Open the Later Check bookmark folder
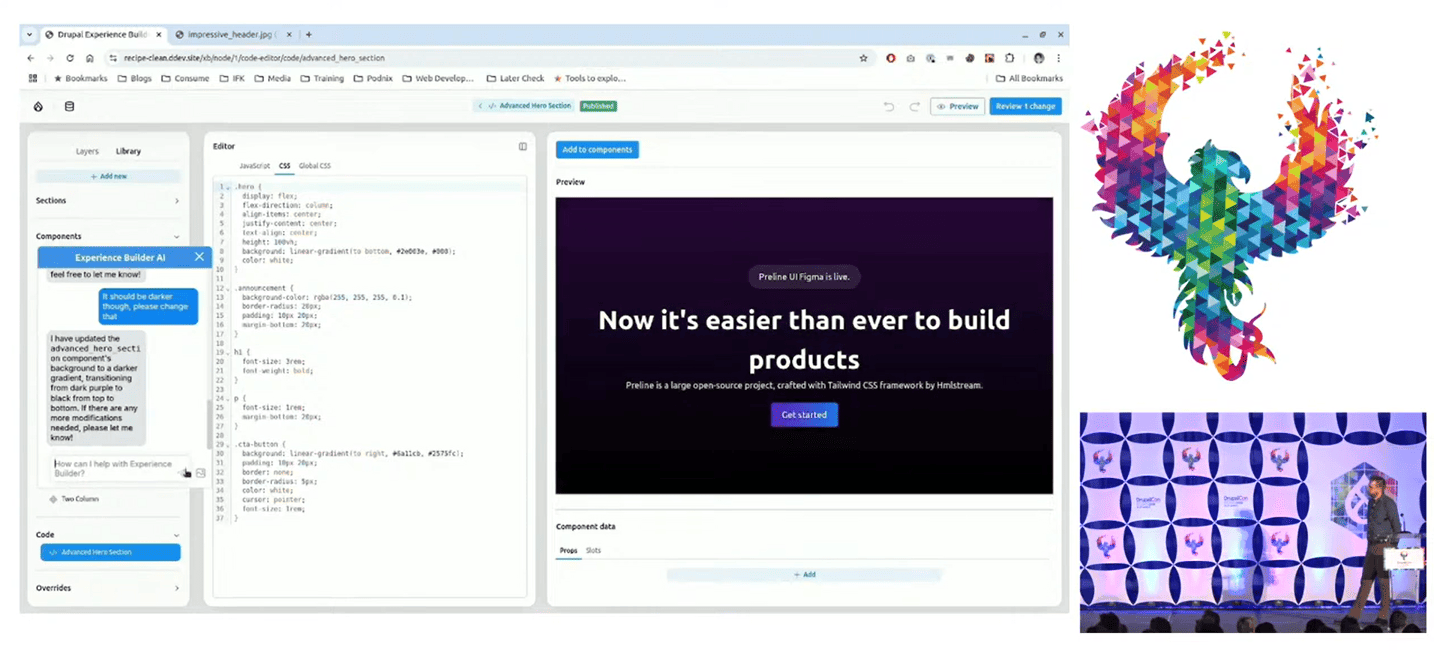This screenshot has width=1443, height=651. point(515,78)
